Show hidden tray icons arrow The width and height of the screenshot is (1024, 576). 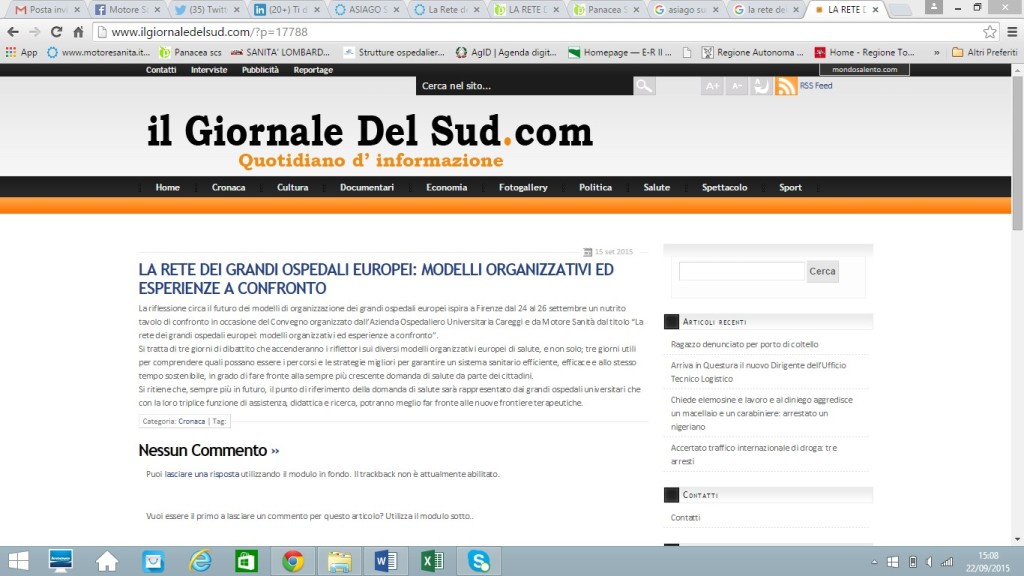pyautogui.click(x=874, y=562)
